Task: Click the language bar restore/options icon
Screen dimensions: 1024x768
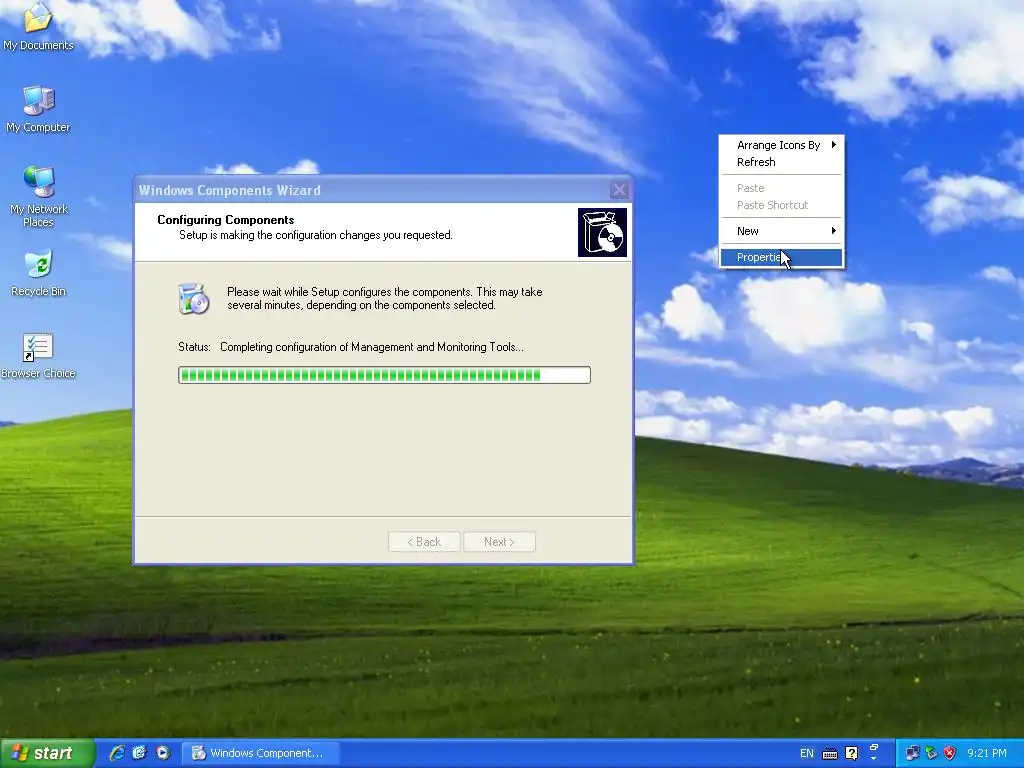Action: [x=874, y=748]
